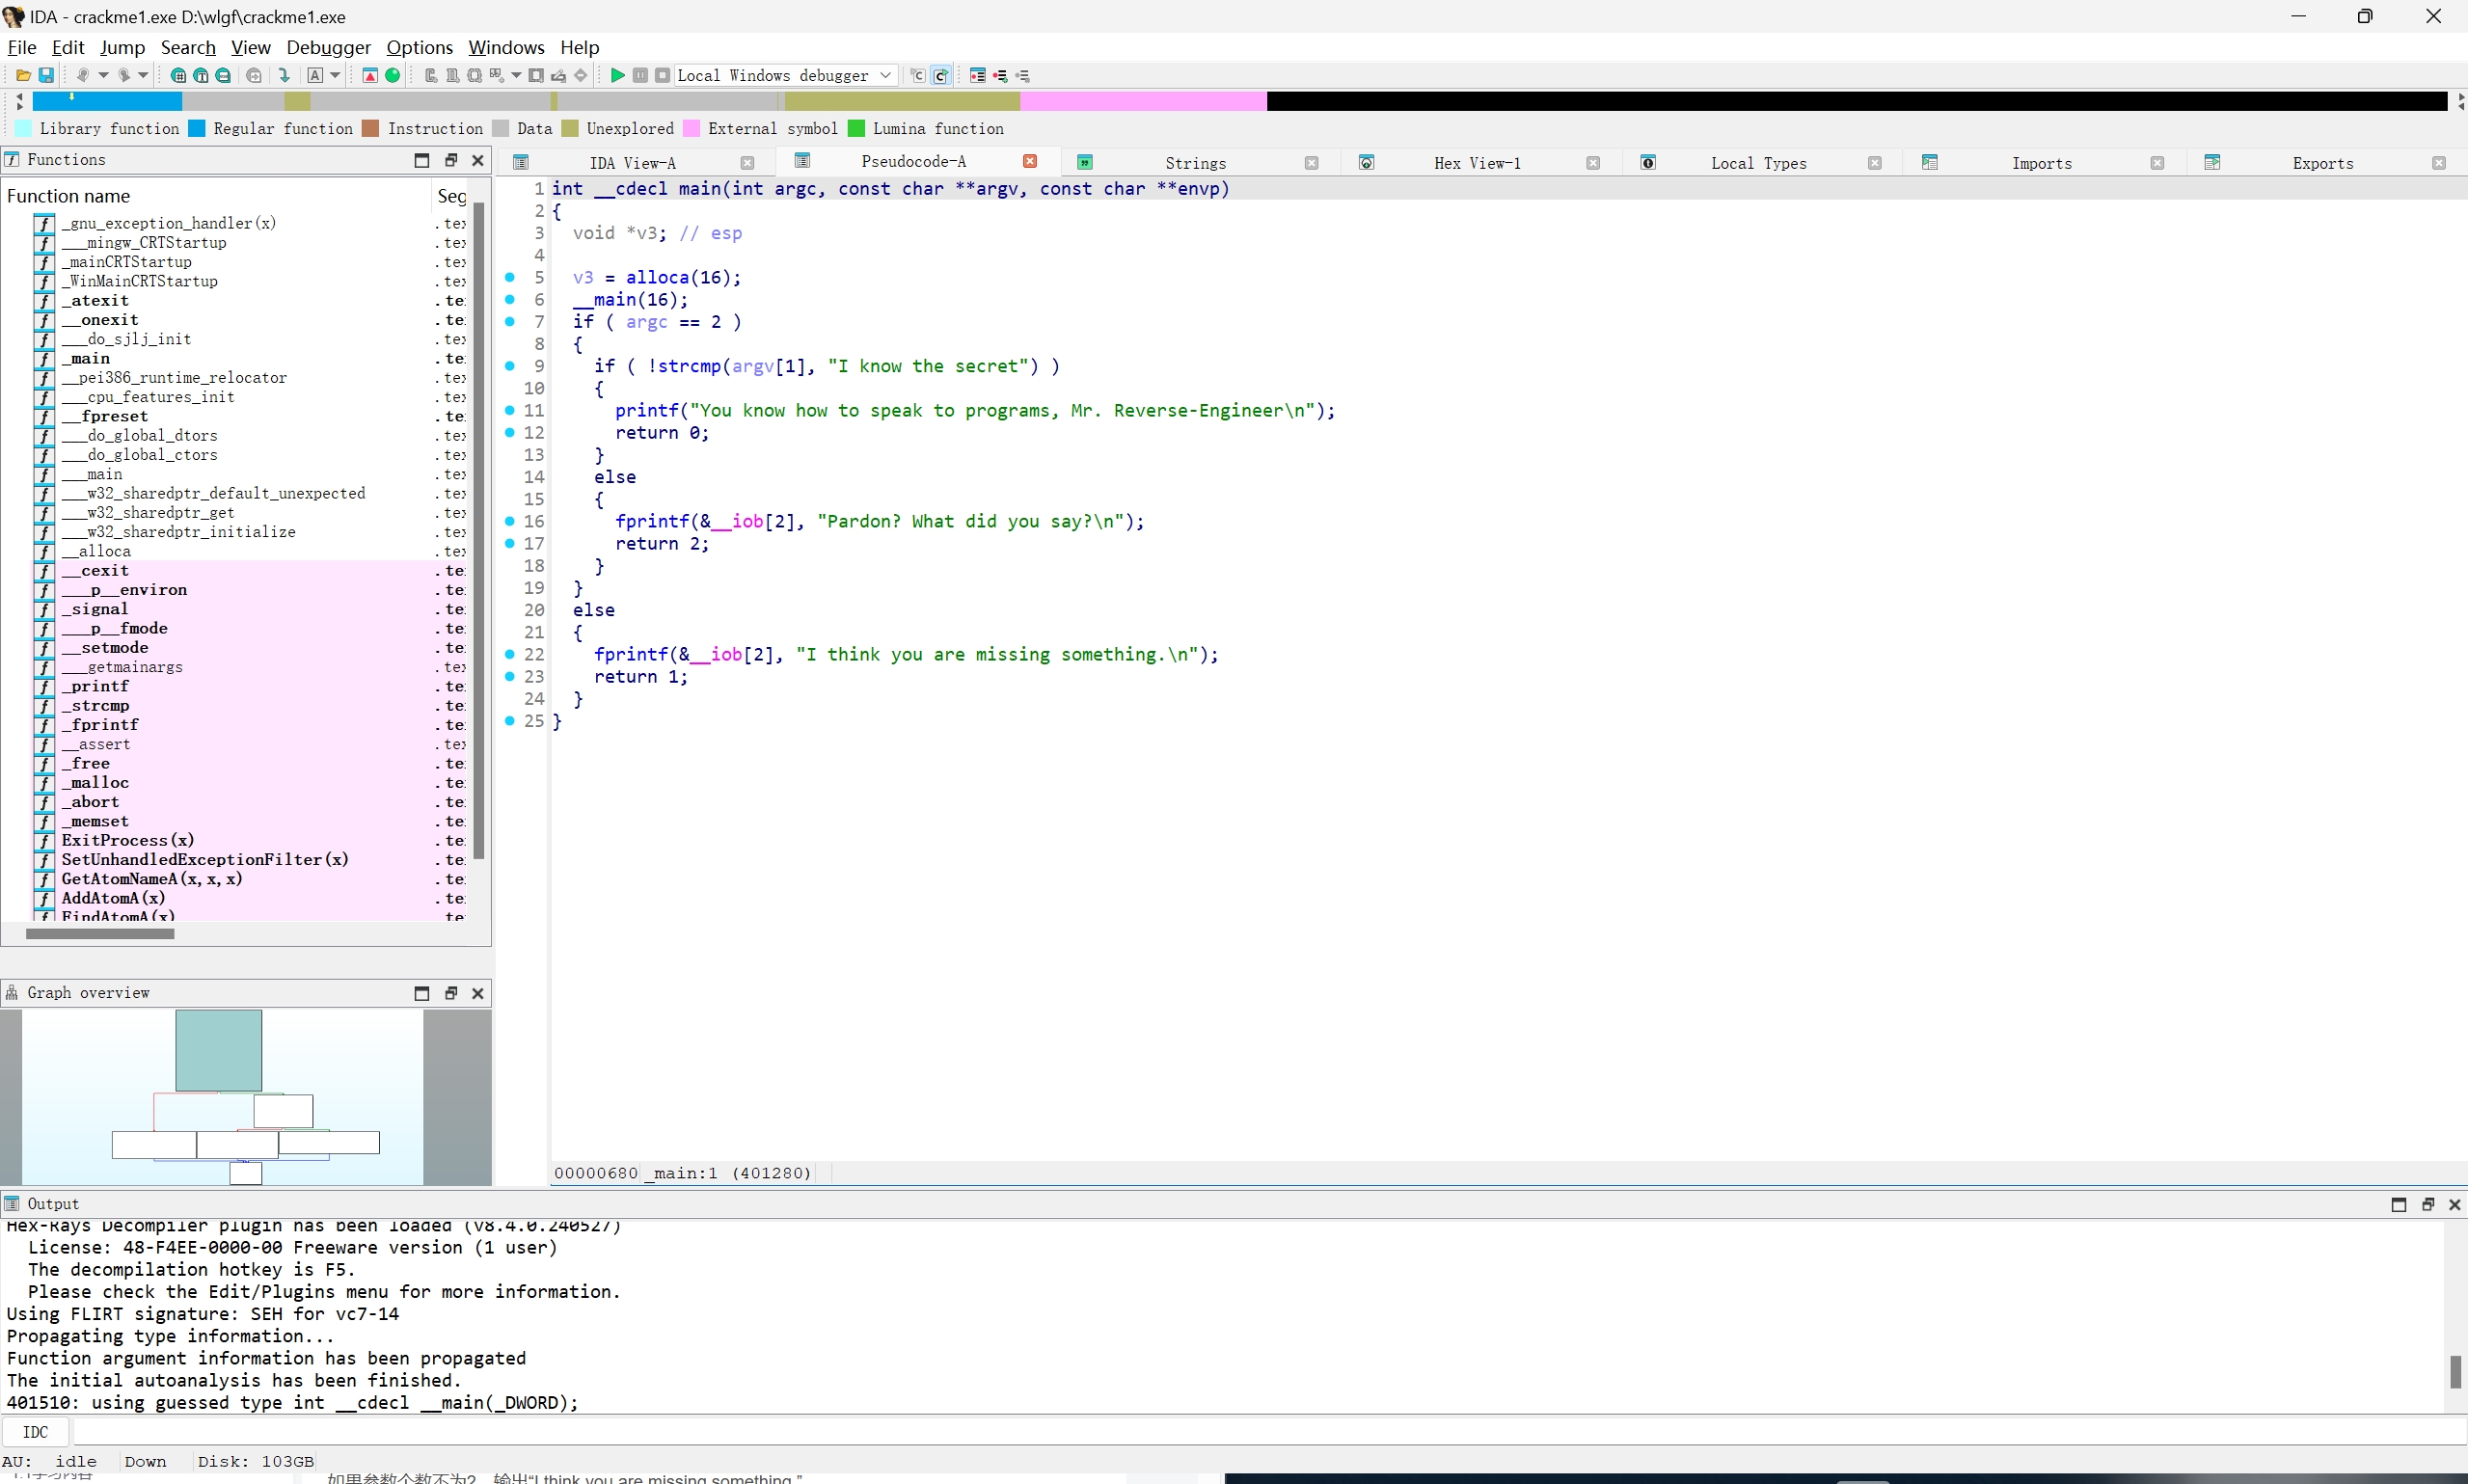Click the red-dot list toolbar icon beside breakpoints
This screenshot has height=1484, width=2468.
coord(1000,75)
